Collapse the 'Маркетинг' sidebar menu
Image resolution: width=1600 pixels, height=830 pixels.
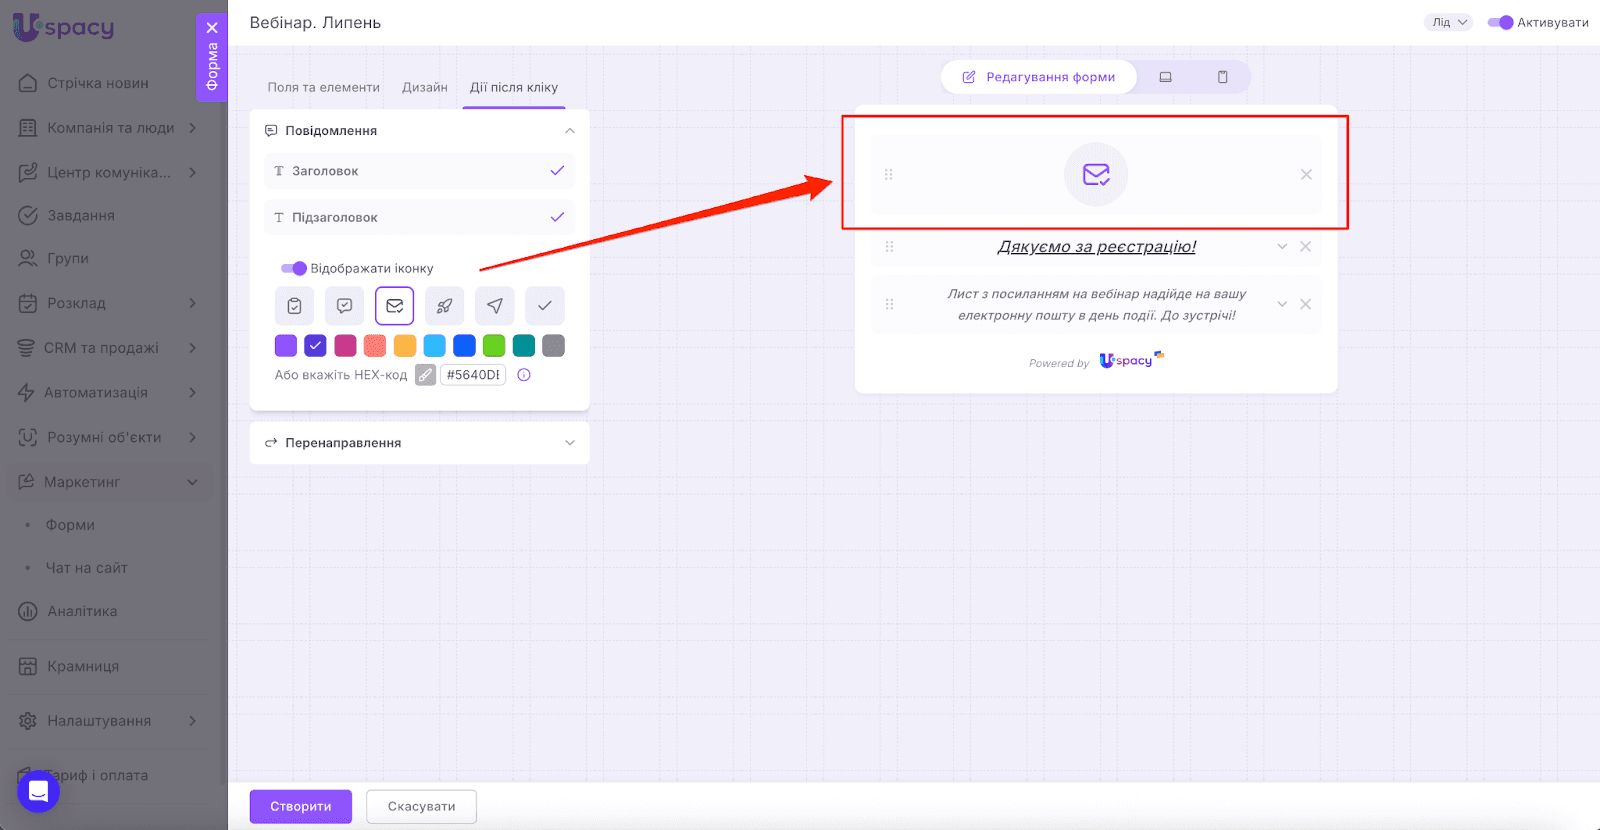tap(193, 482)
